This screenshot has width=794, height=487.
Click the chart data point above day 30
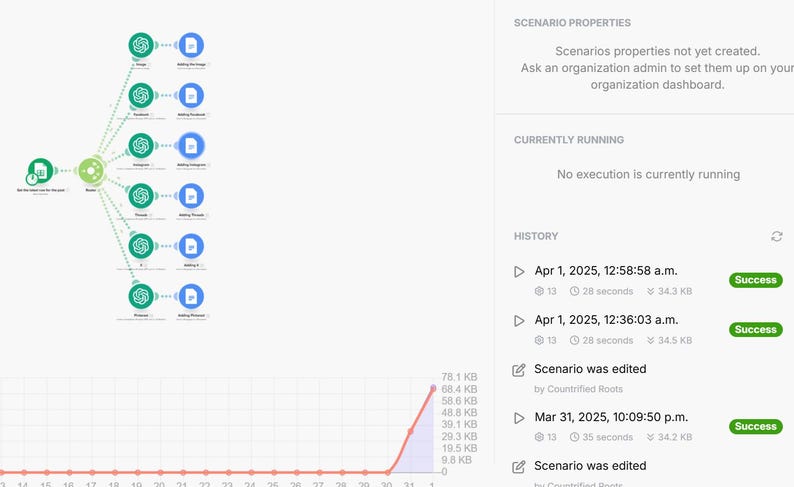[387, 472]
